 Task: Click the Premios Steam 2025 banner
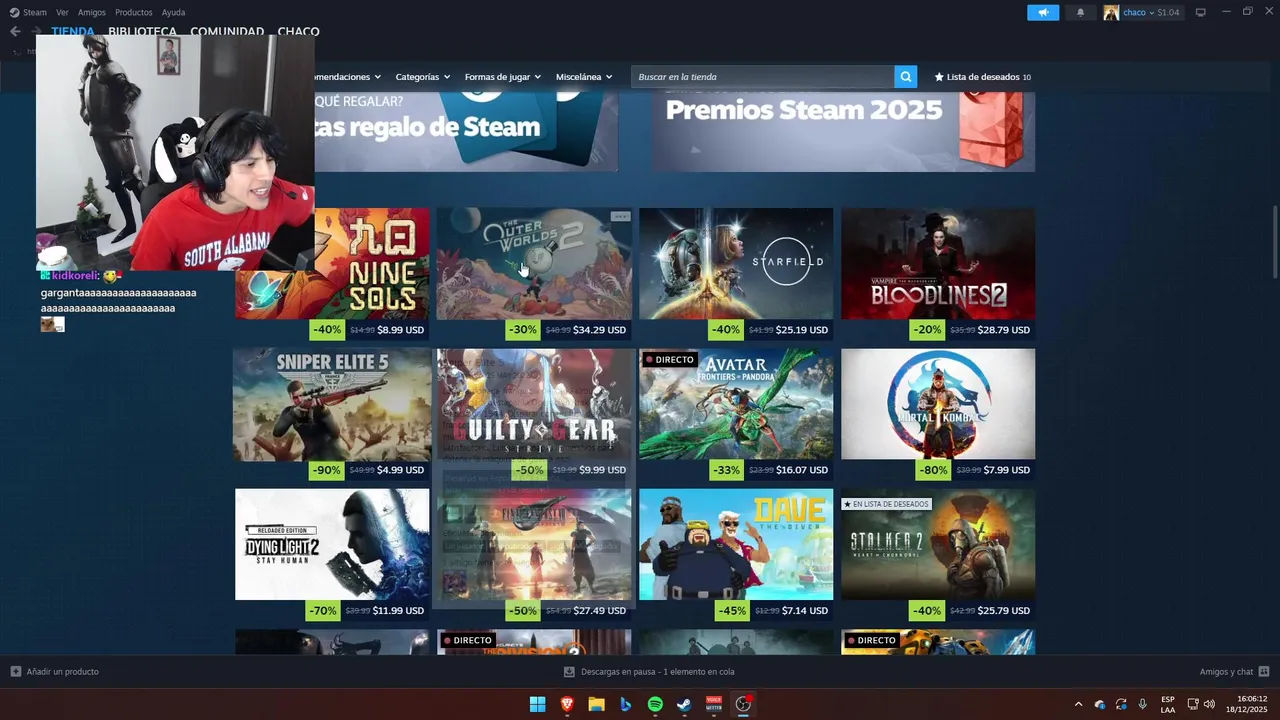pos(844,131)
